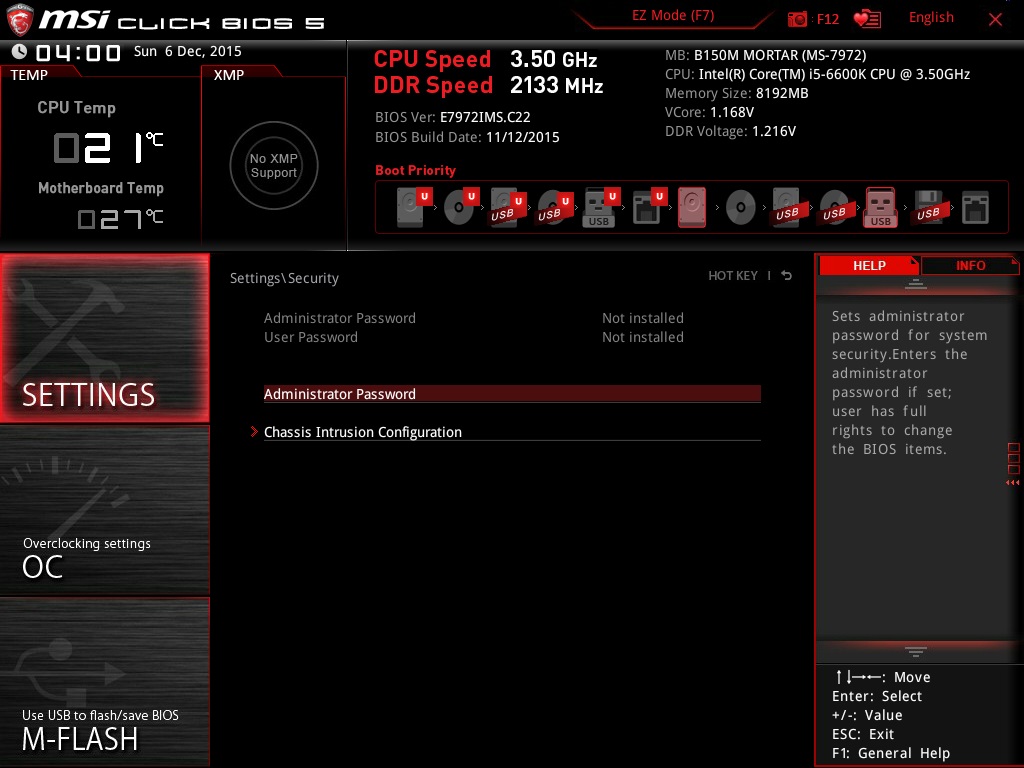Select the highlighted red USB key boot device

click(880, 208)
